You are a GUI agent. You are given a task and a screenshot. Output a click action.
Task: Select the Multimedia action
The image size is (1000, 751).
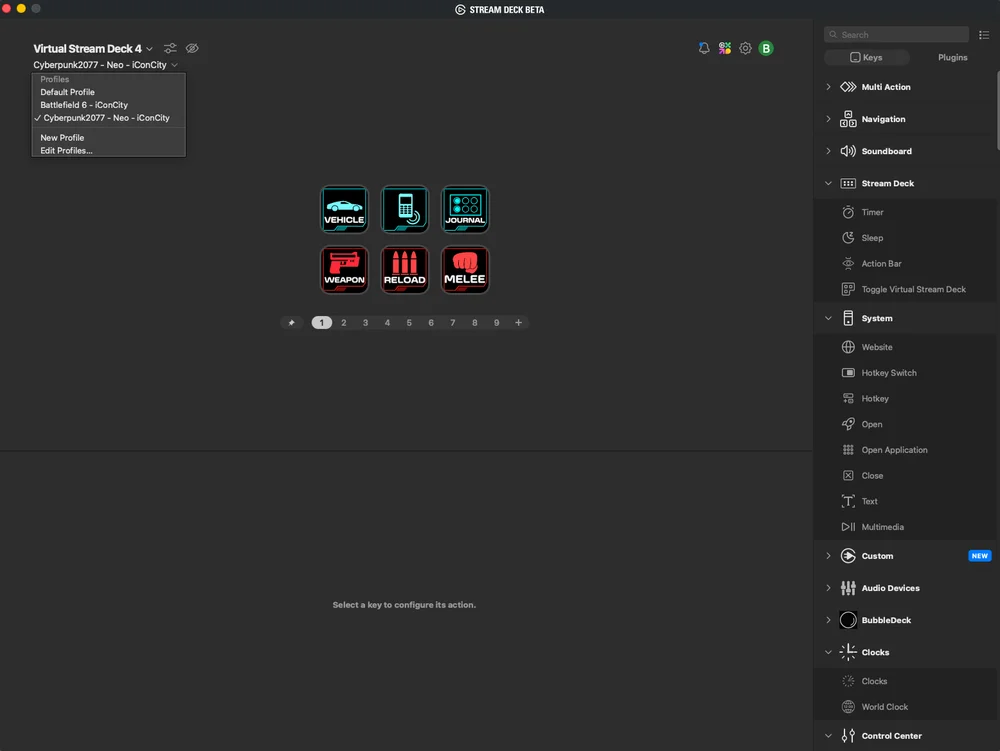[882, 527]
